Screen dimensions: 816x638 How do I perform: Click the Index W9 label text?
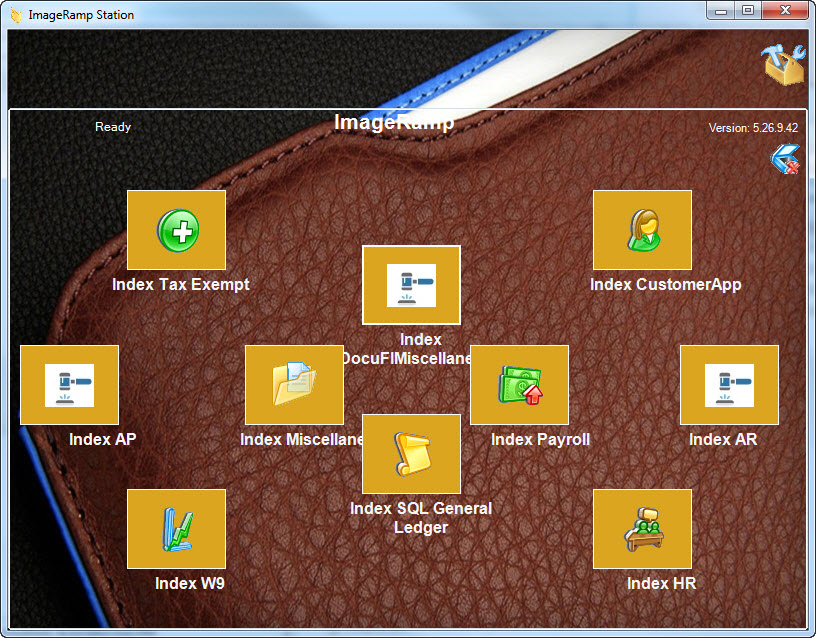(x=189, y=583)
